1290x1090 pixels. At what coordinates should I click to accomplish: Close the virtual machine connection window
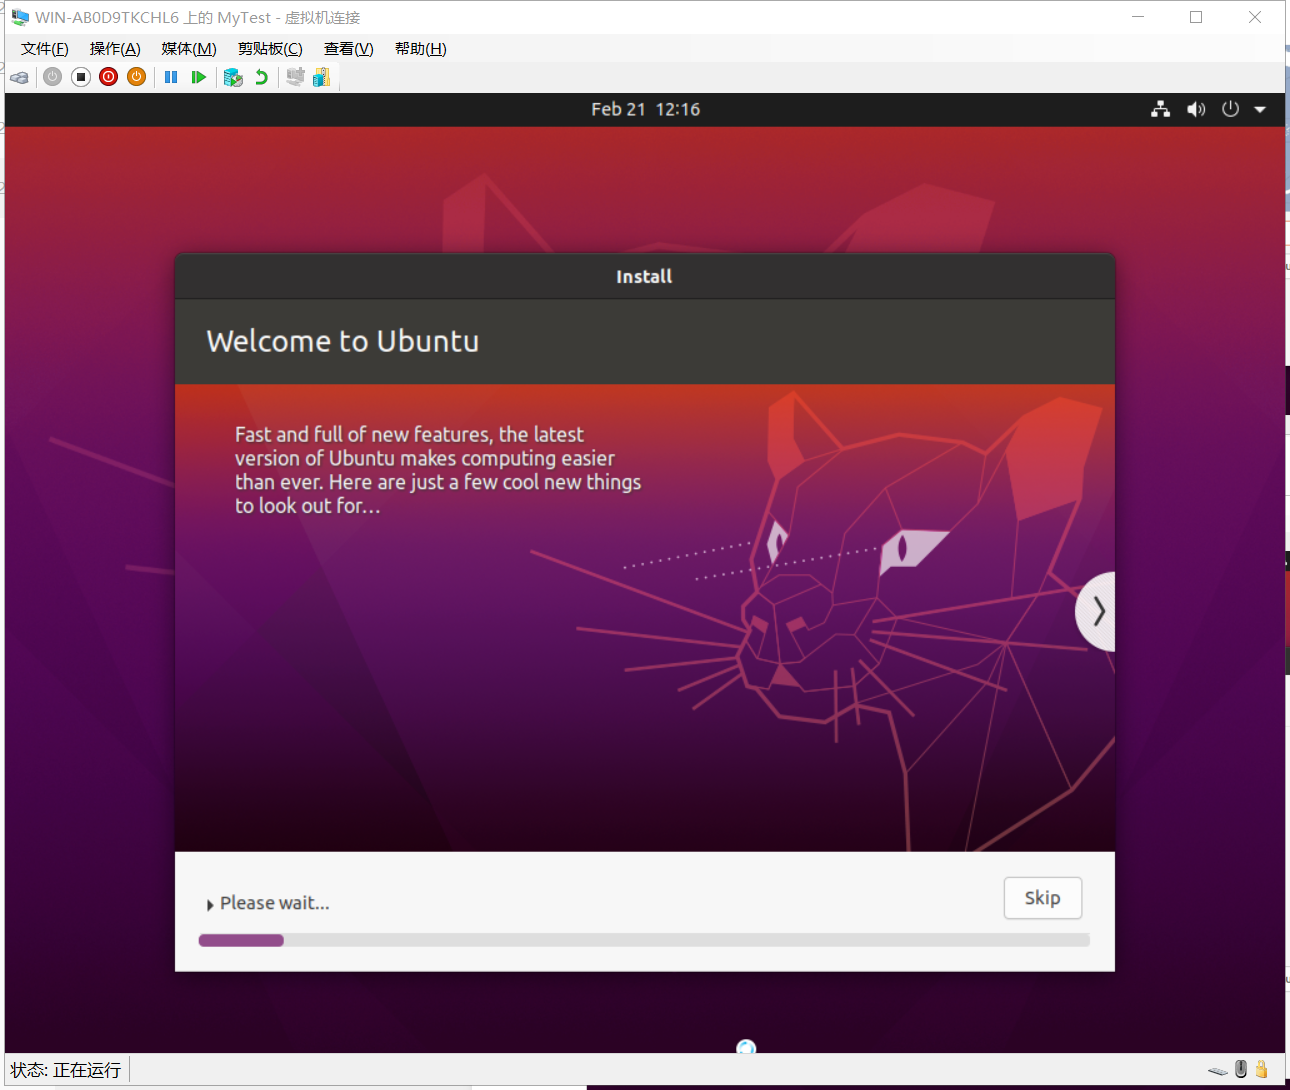[1255, 17]
